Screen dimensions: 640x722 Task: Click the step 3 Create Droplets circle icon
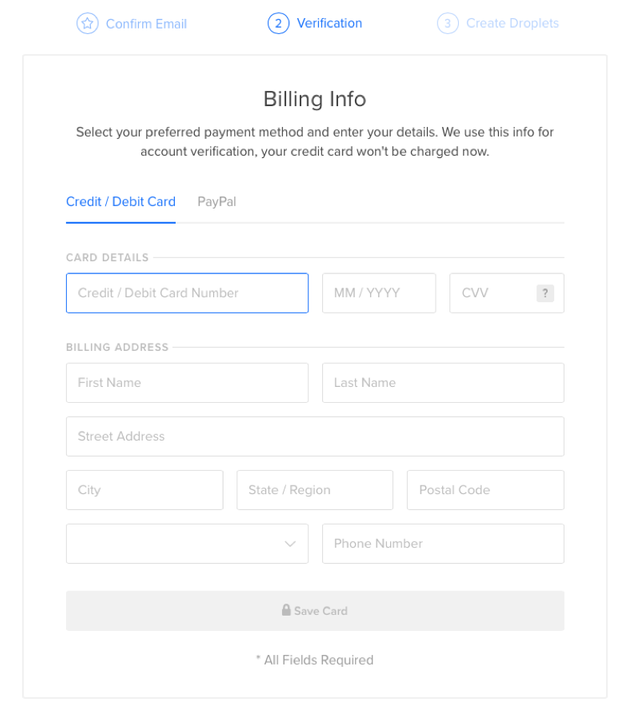447,23
